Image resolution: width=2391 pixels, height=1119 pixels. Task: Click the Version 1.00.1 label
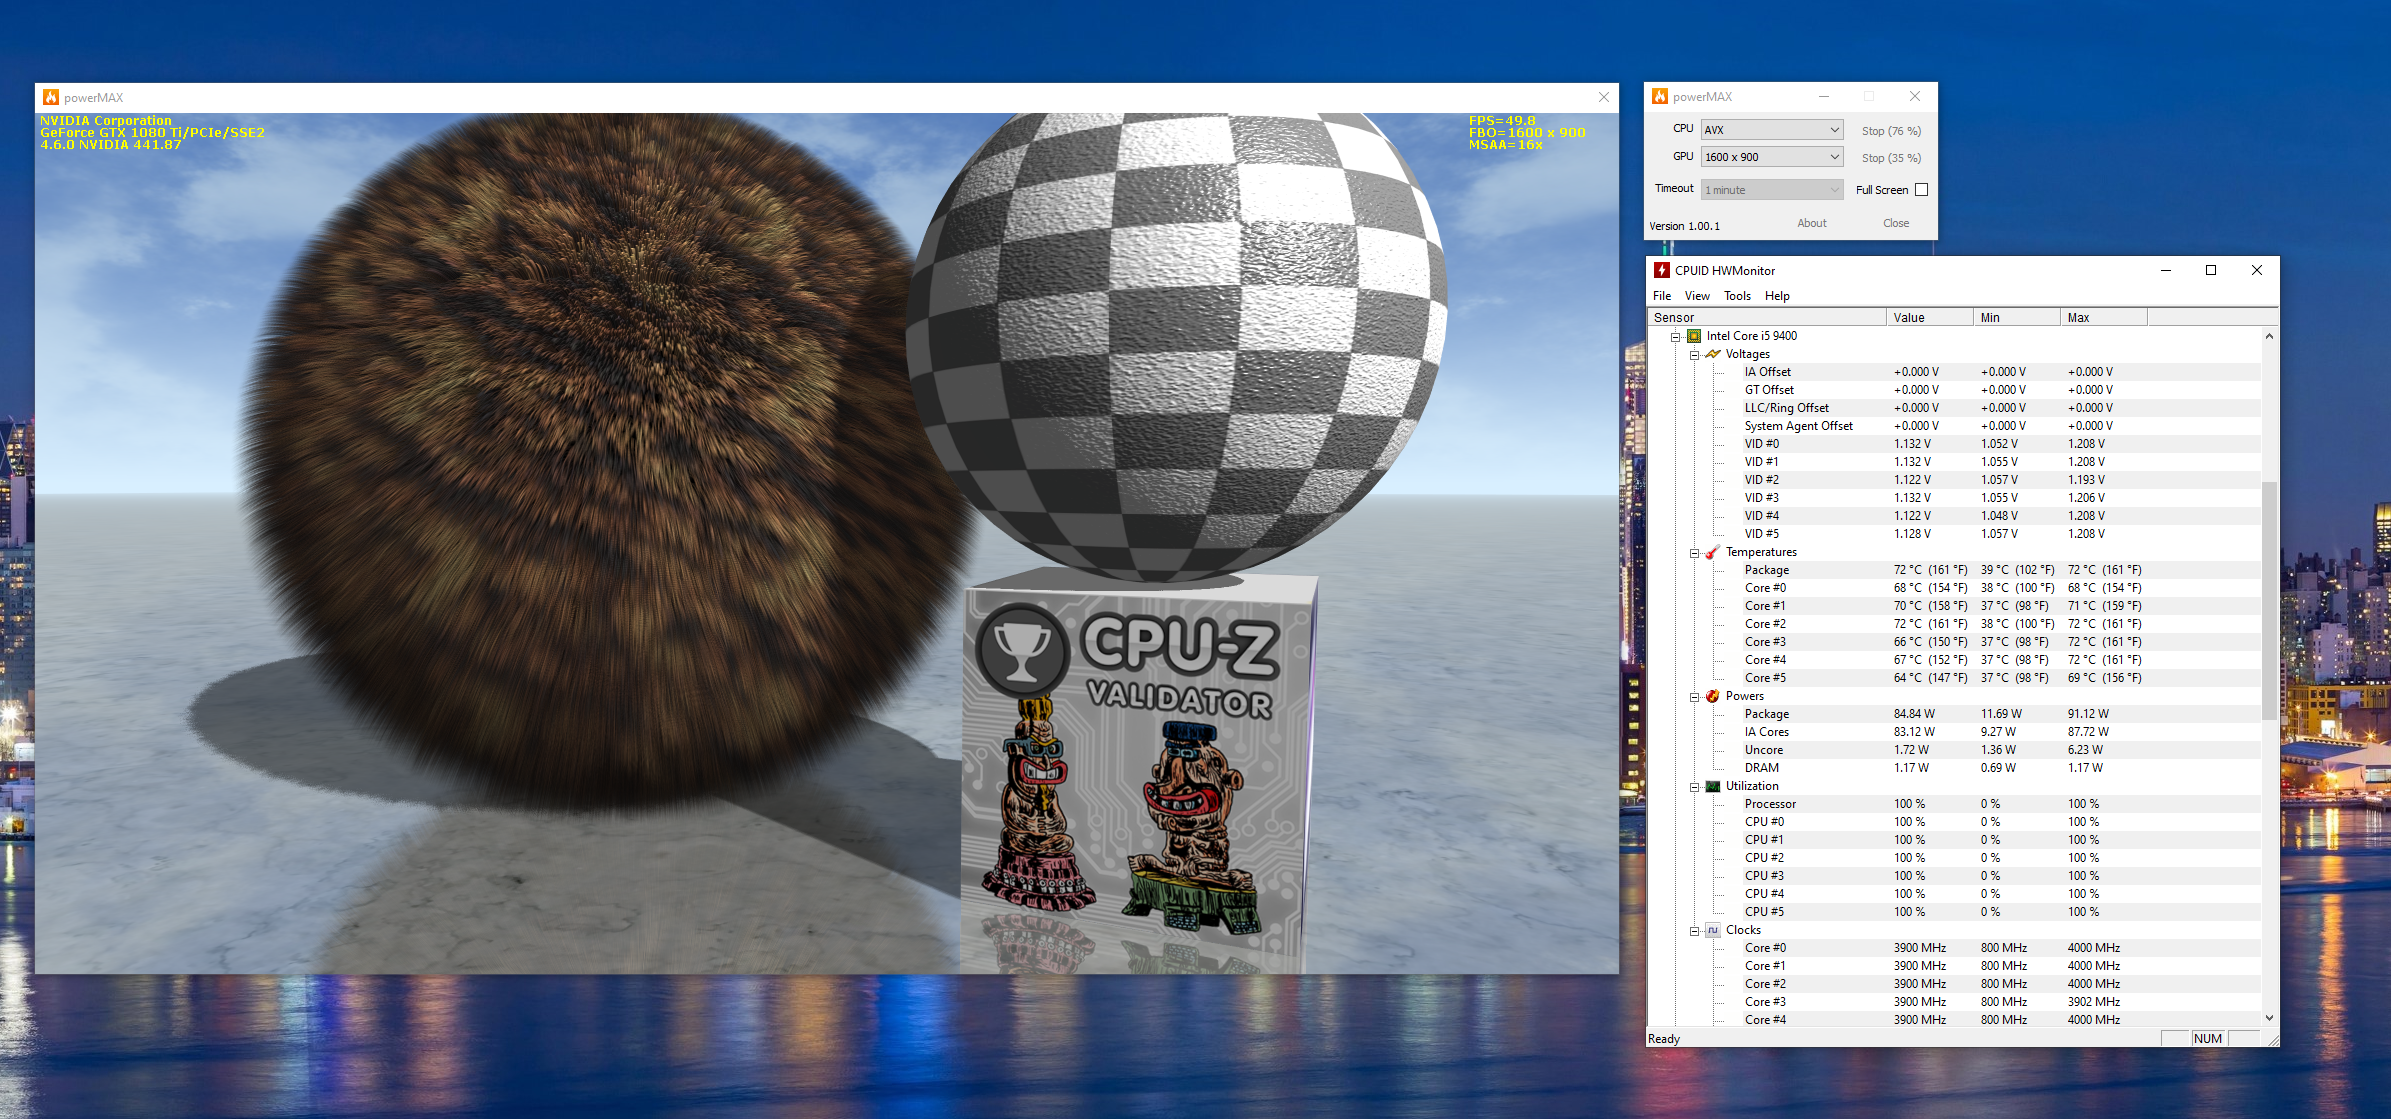point(1685,226)
